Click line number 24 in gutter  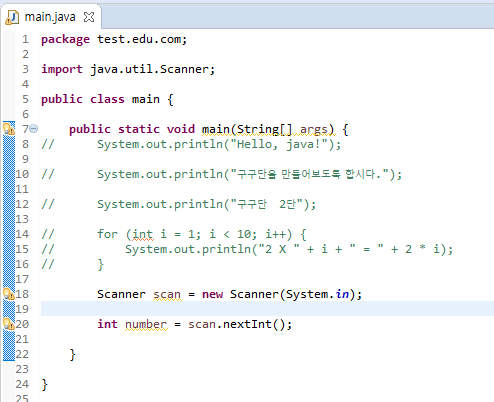[22, 384]
